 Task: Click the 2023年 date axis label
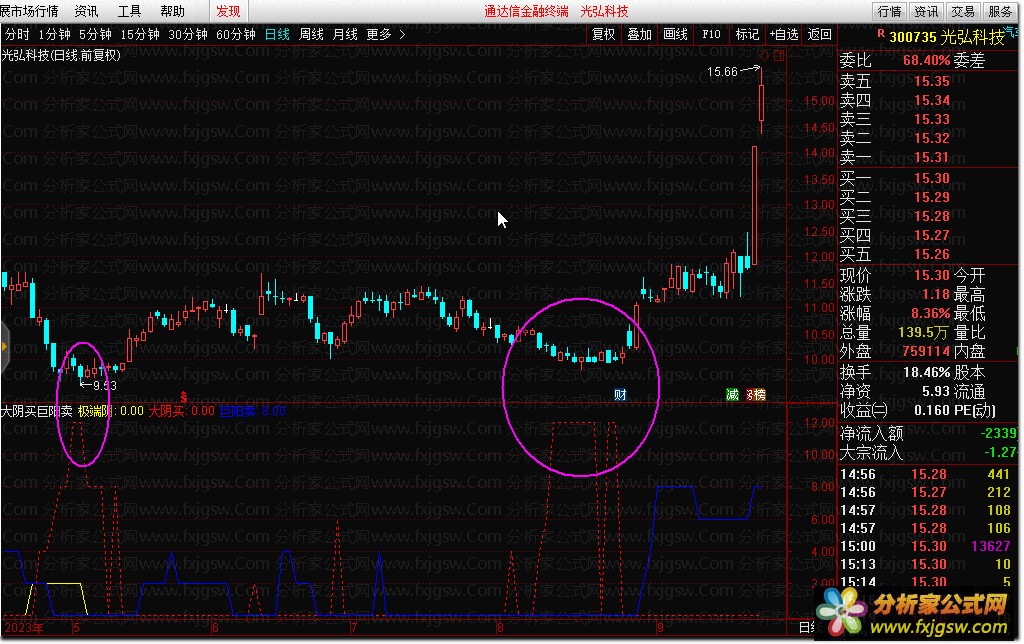24,628
